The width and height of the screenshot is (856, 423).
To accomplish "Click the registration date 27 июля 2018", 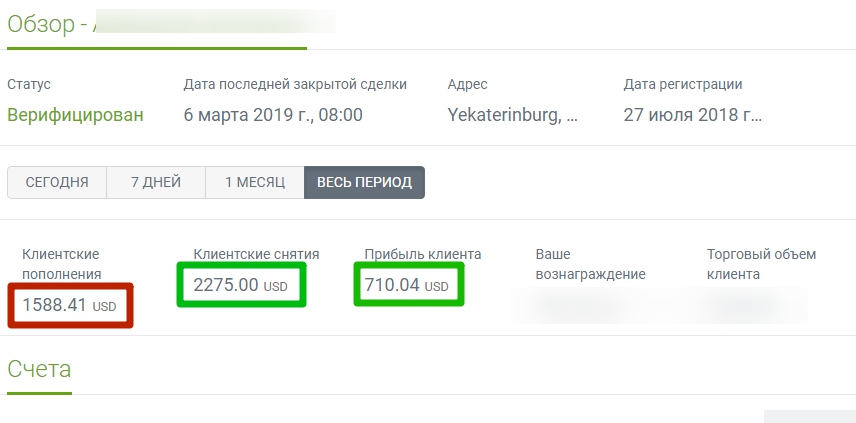I will [693, 115].
